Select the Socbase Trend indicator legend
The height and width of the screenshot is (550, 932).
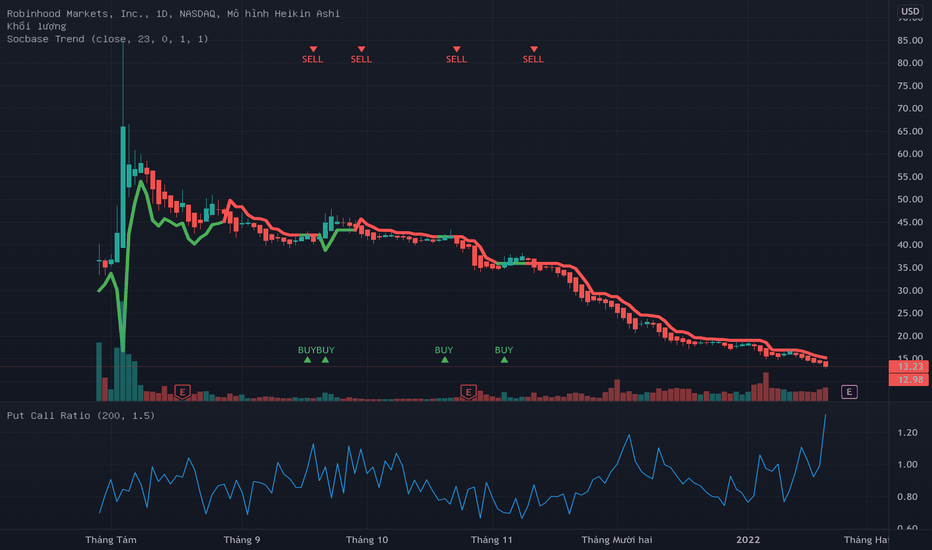(108, 39)
